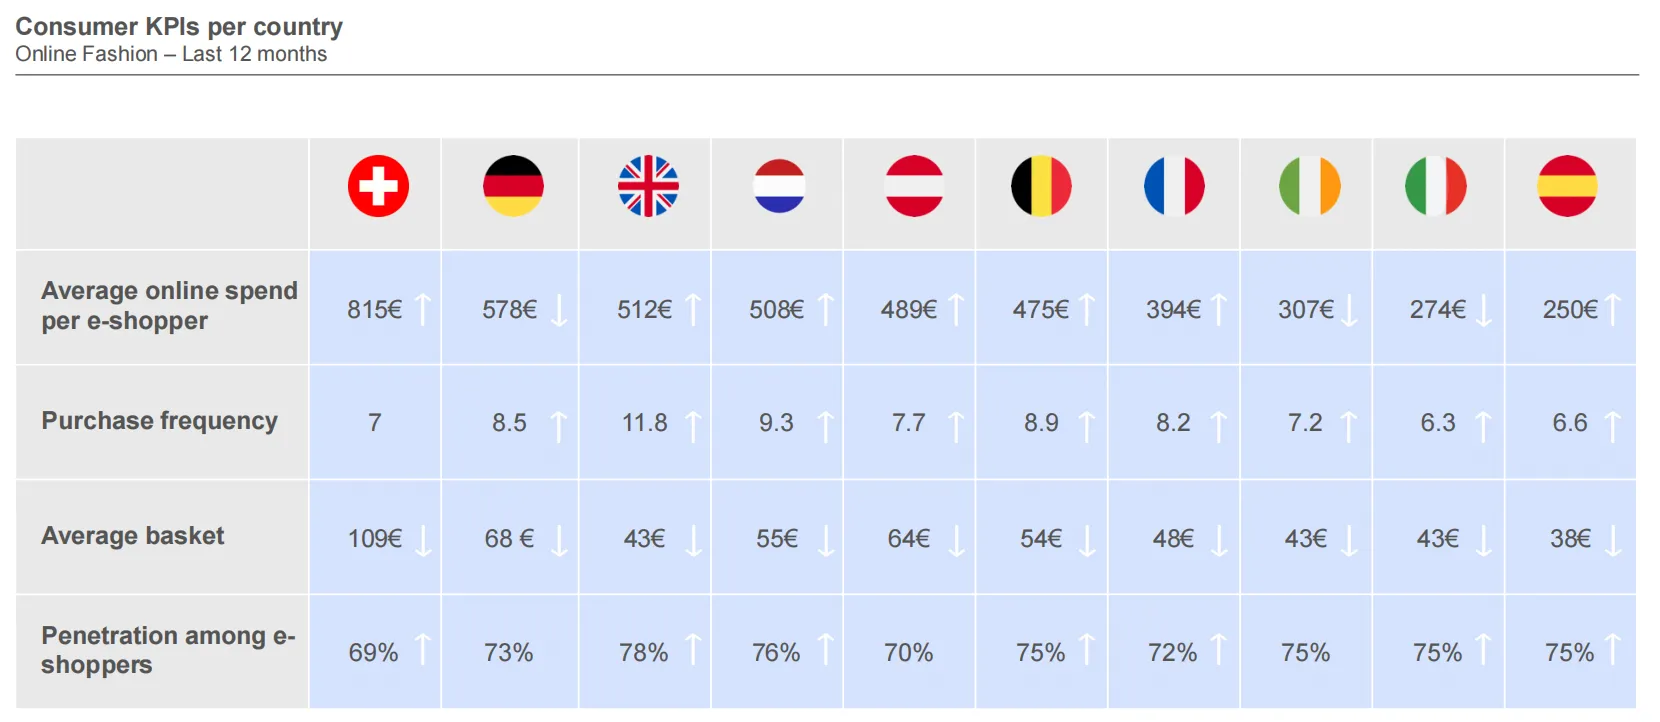Click the Switzerland flag icon
Viewport: 1660px width, 722px height.
(378, 186)
